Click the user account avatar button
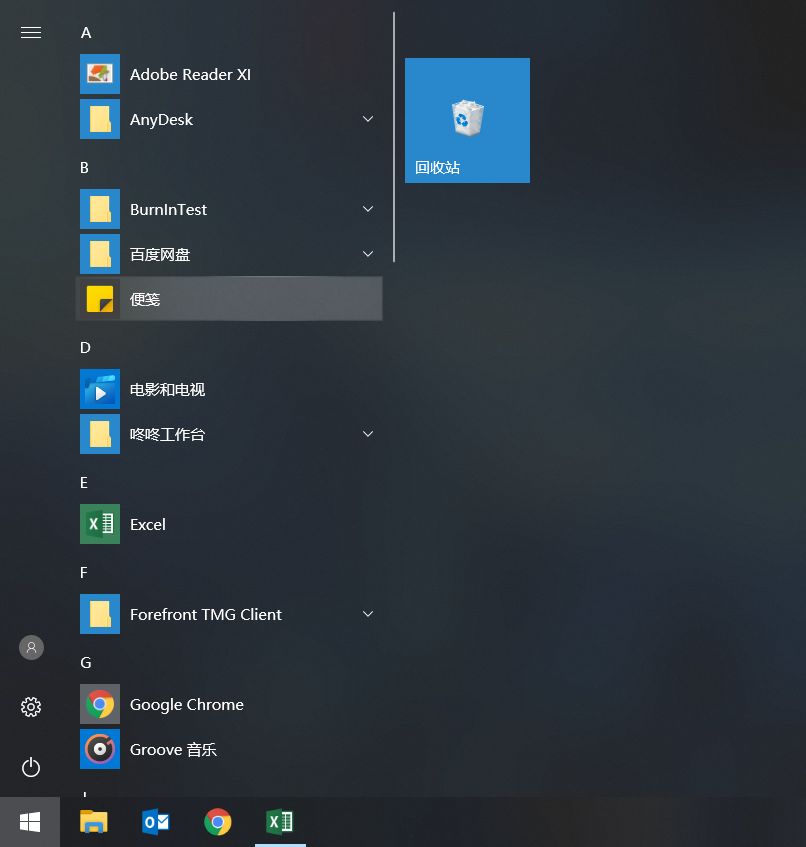This screenshot has height=847, width=806. [x=31, y=647]
